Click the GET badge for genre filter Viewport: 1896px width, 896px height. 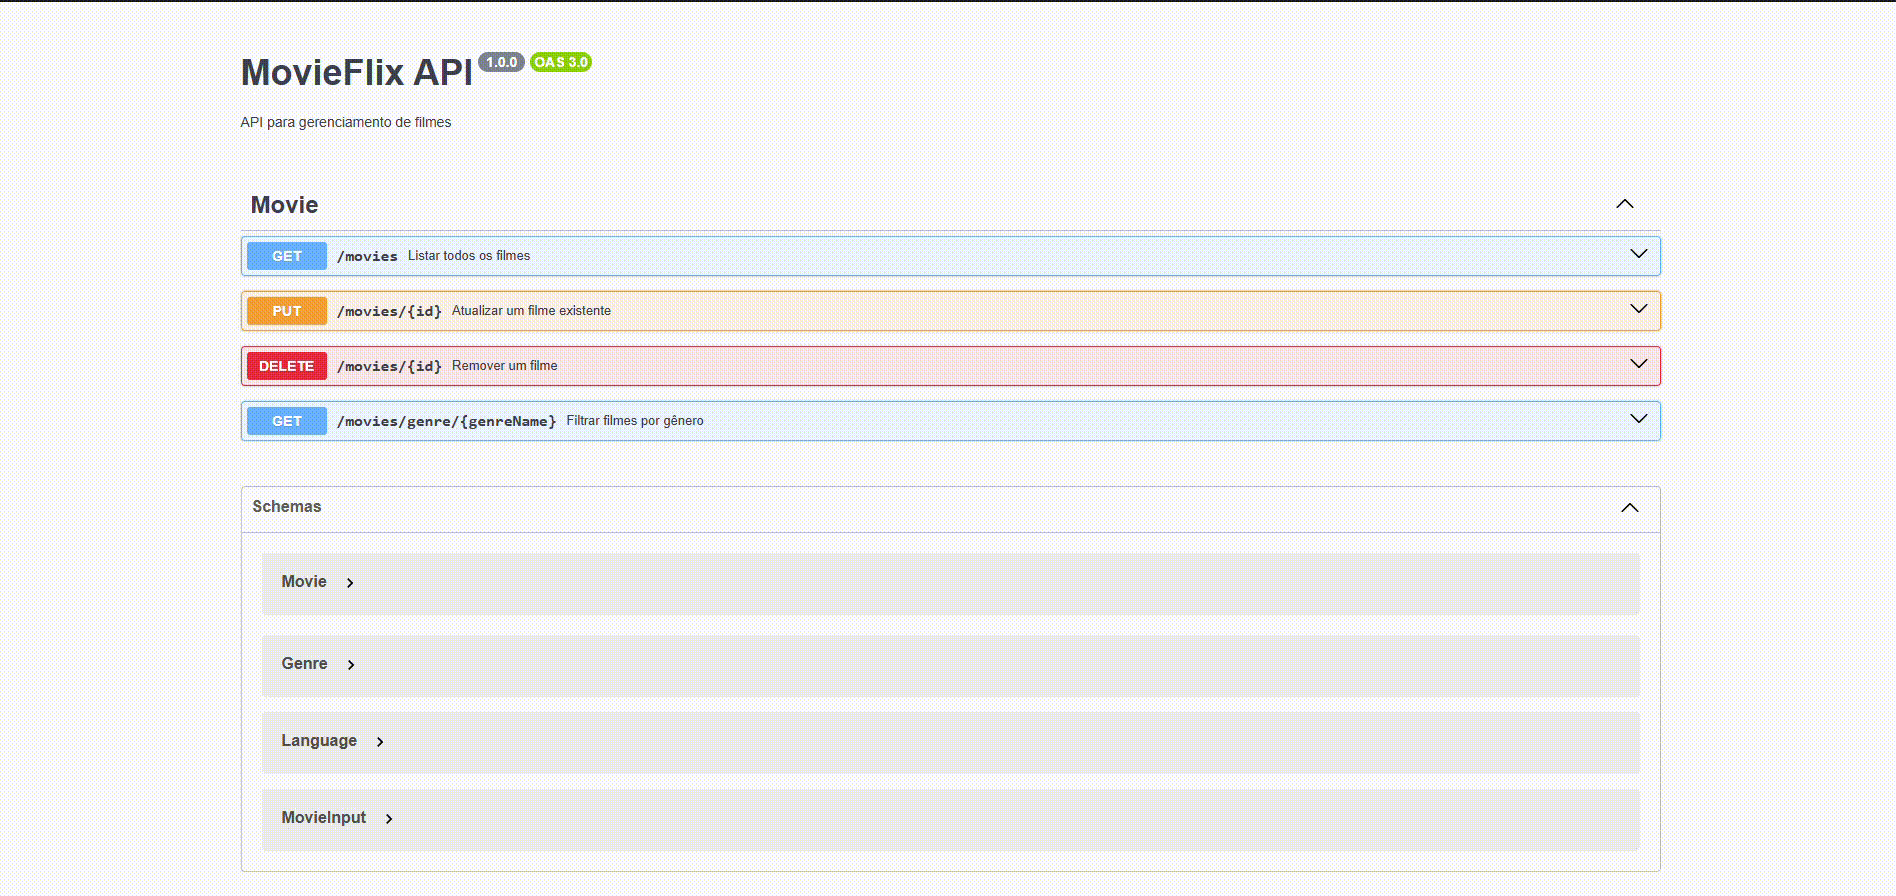287,421
